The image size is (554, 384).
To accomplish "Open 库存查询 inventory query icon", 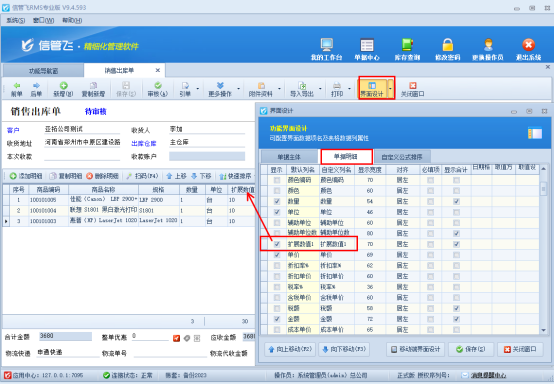I will tap(407, 45).
